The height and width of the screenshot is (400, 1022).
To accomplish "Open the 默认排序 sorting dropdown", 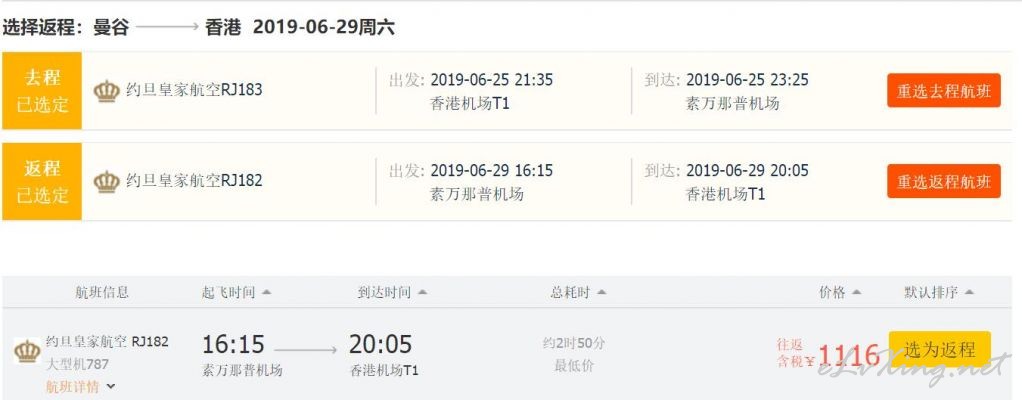I will coord(939,293).
